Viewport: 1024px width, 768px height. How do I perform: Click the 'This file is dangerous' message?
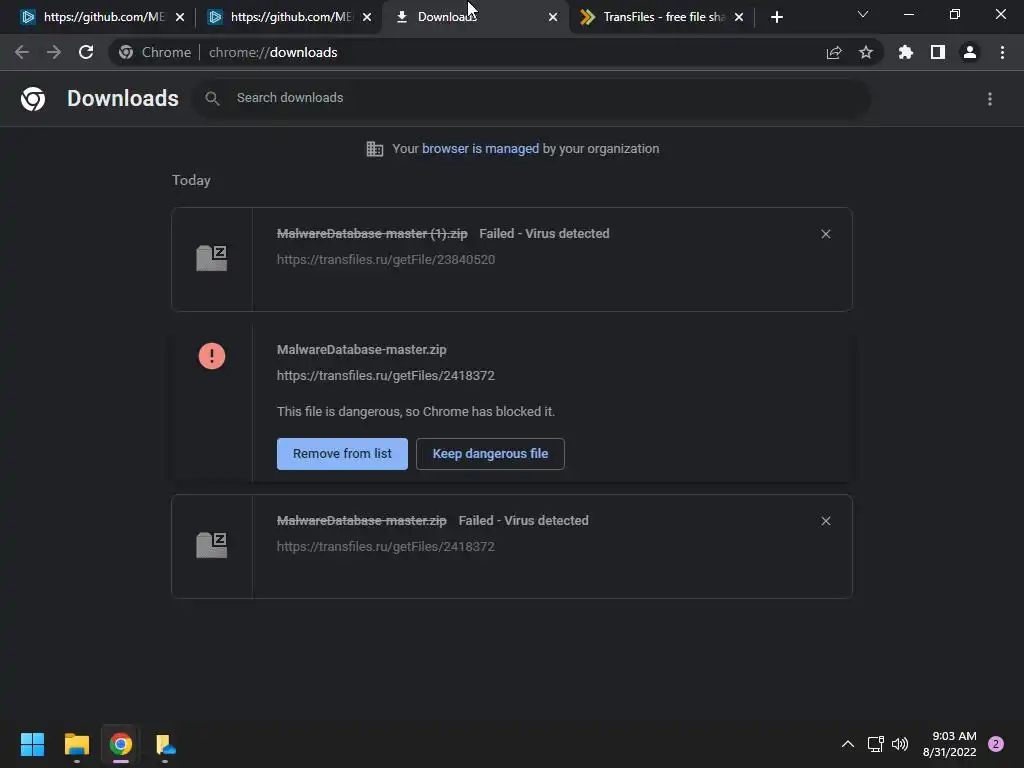(416, 411)
